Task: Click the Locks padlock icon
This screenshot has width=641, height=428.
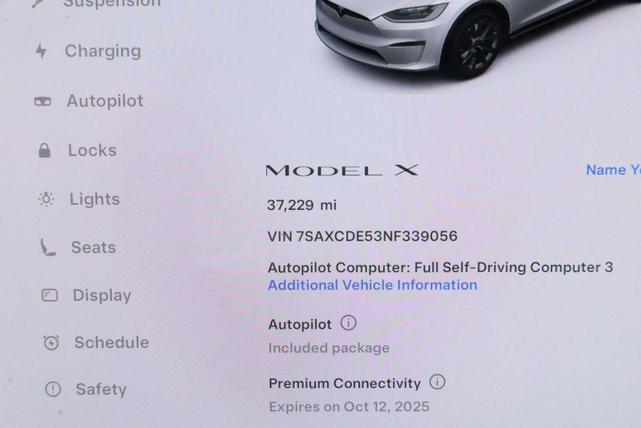Action: [44, 150]
